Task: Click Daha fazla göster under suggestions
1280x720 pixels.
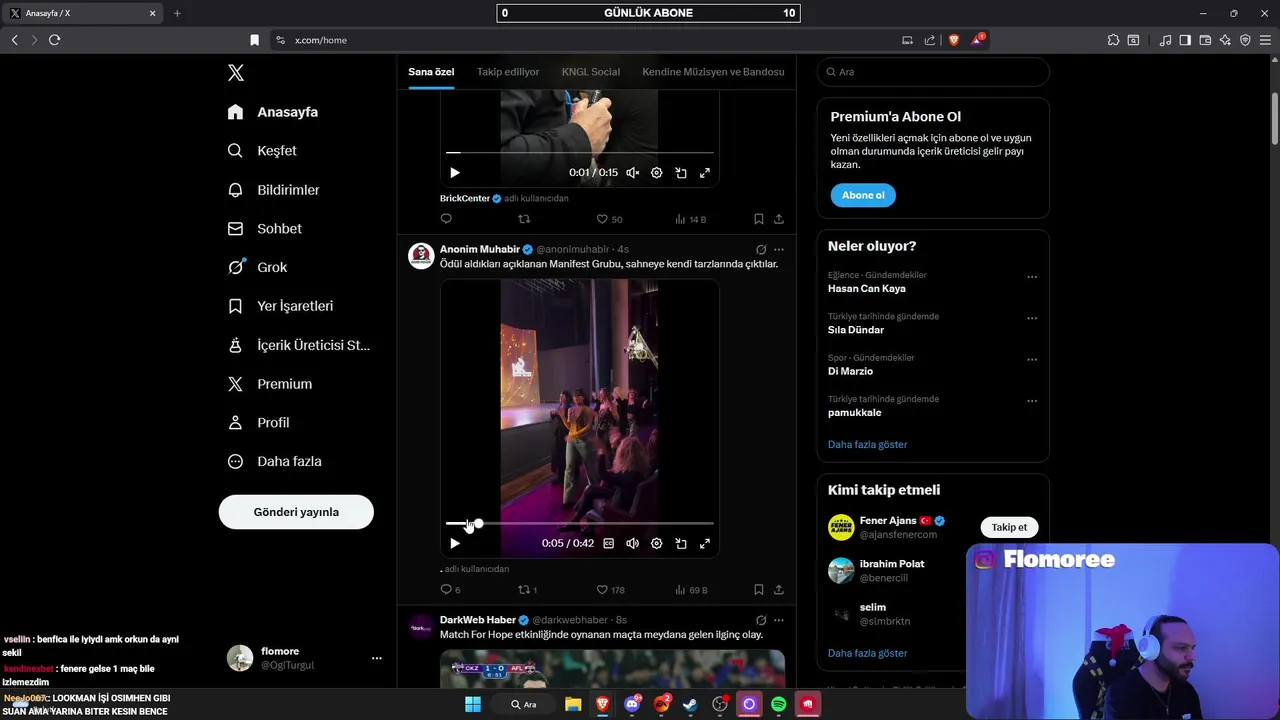Action: coord(868,653)
